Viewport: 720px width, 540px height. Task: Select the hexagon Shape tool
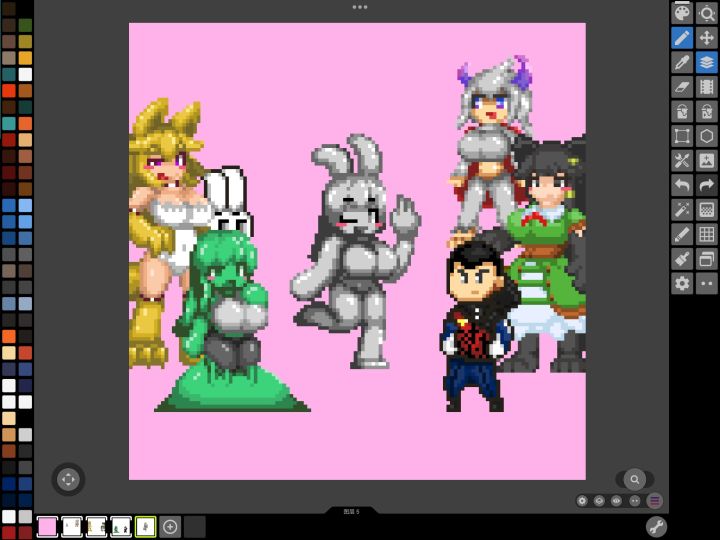706,136
